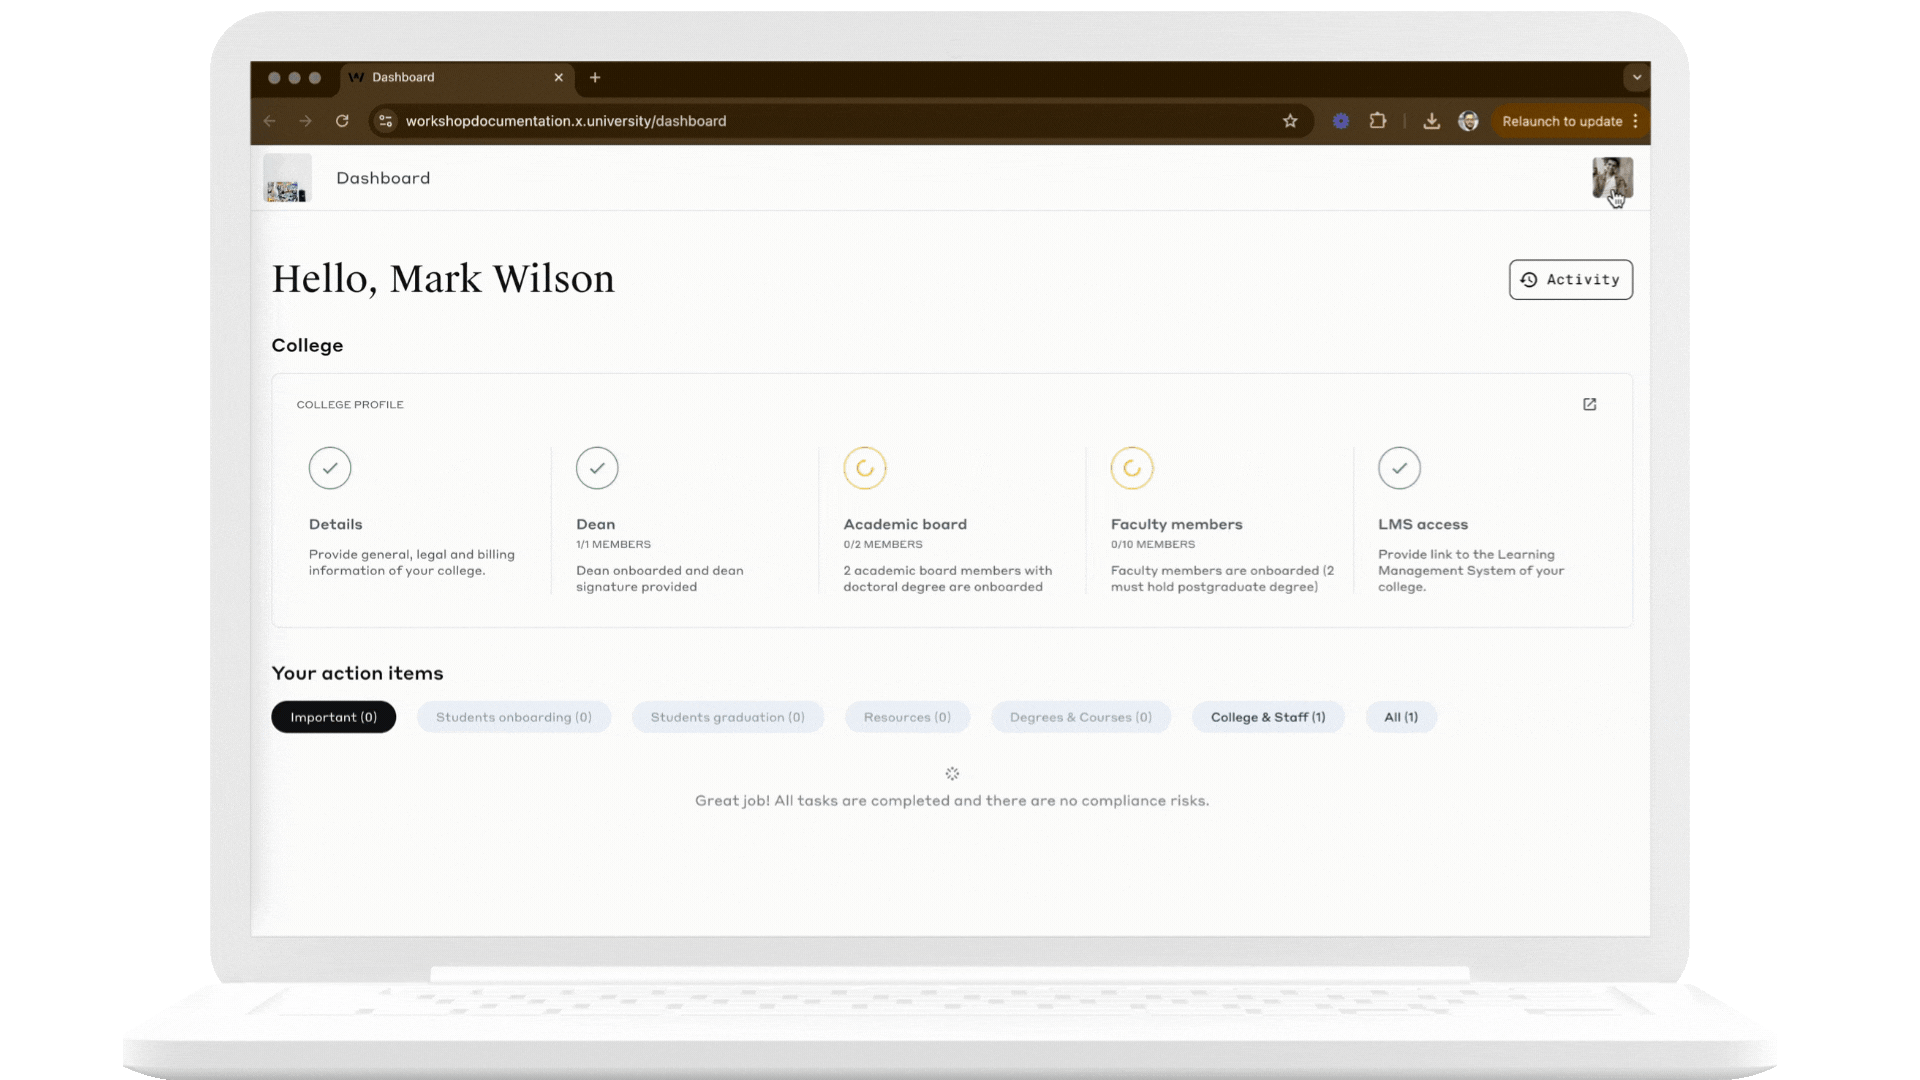Open browser downloads icon
The image size is (1920, 1080).
click(x=1431, y=121)
